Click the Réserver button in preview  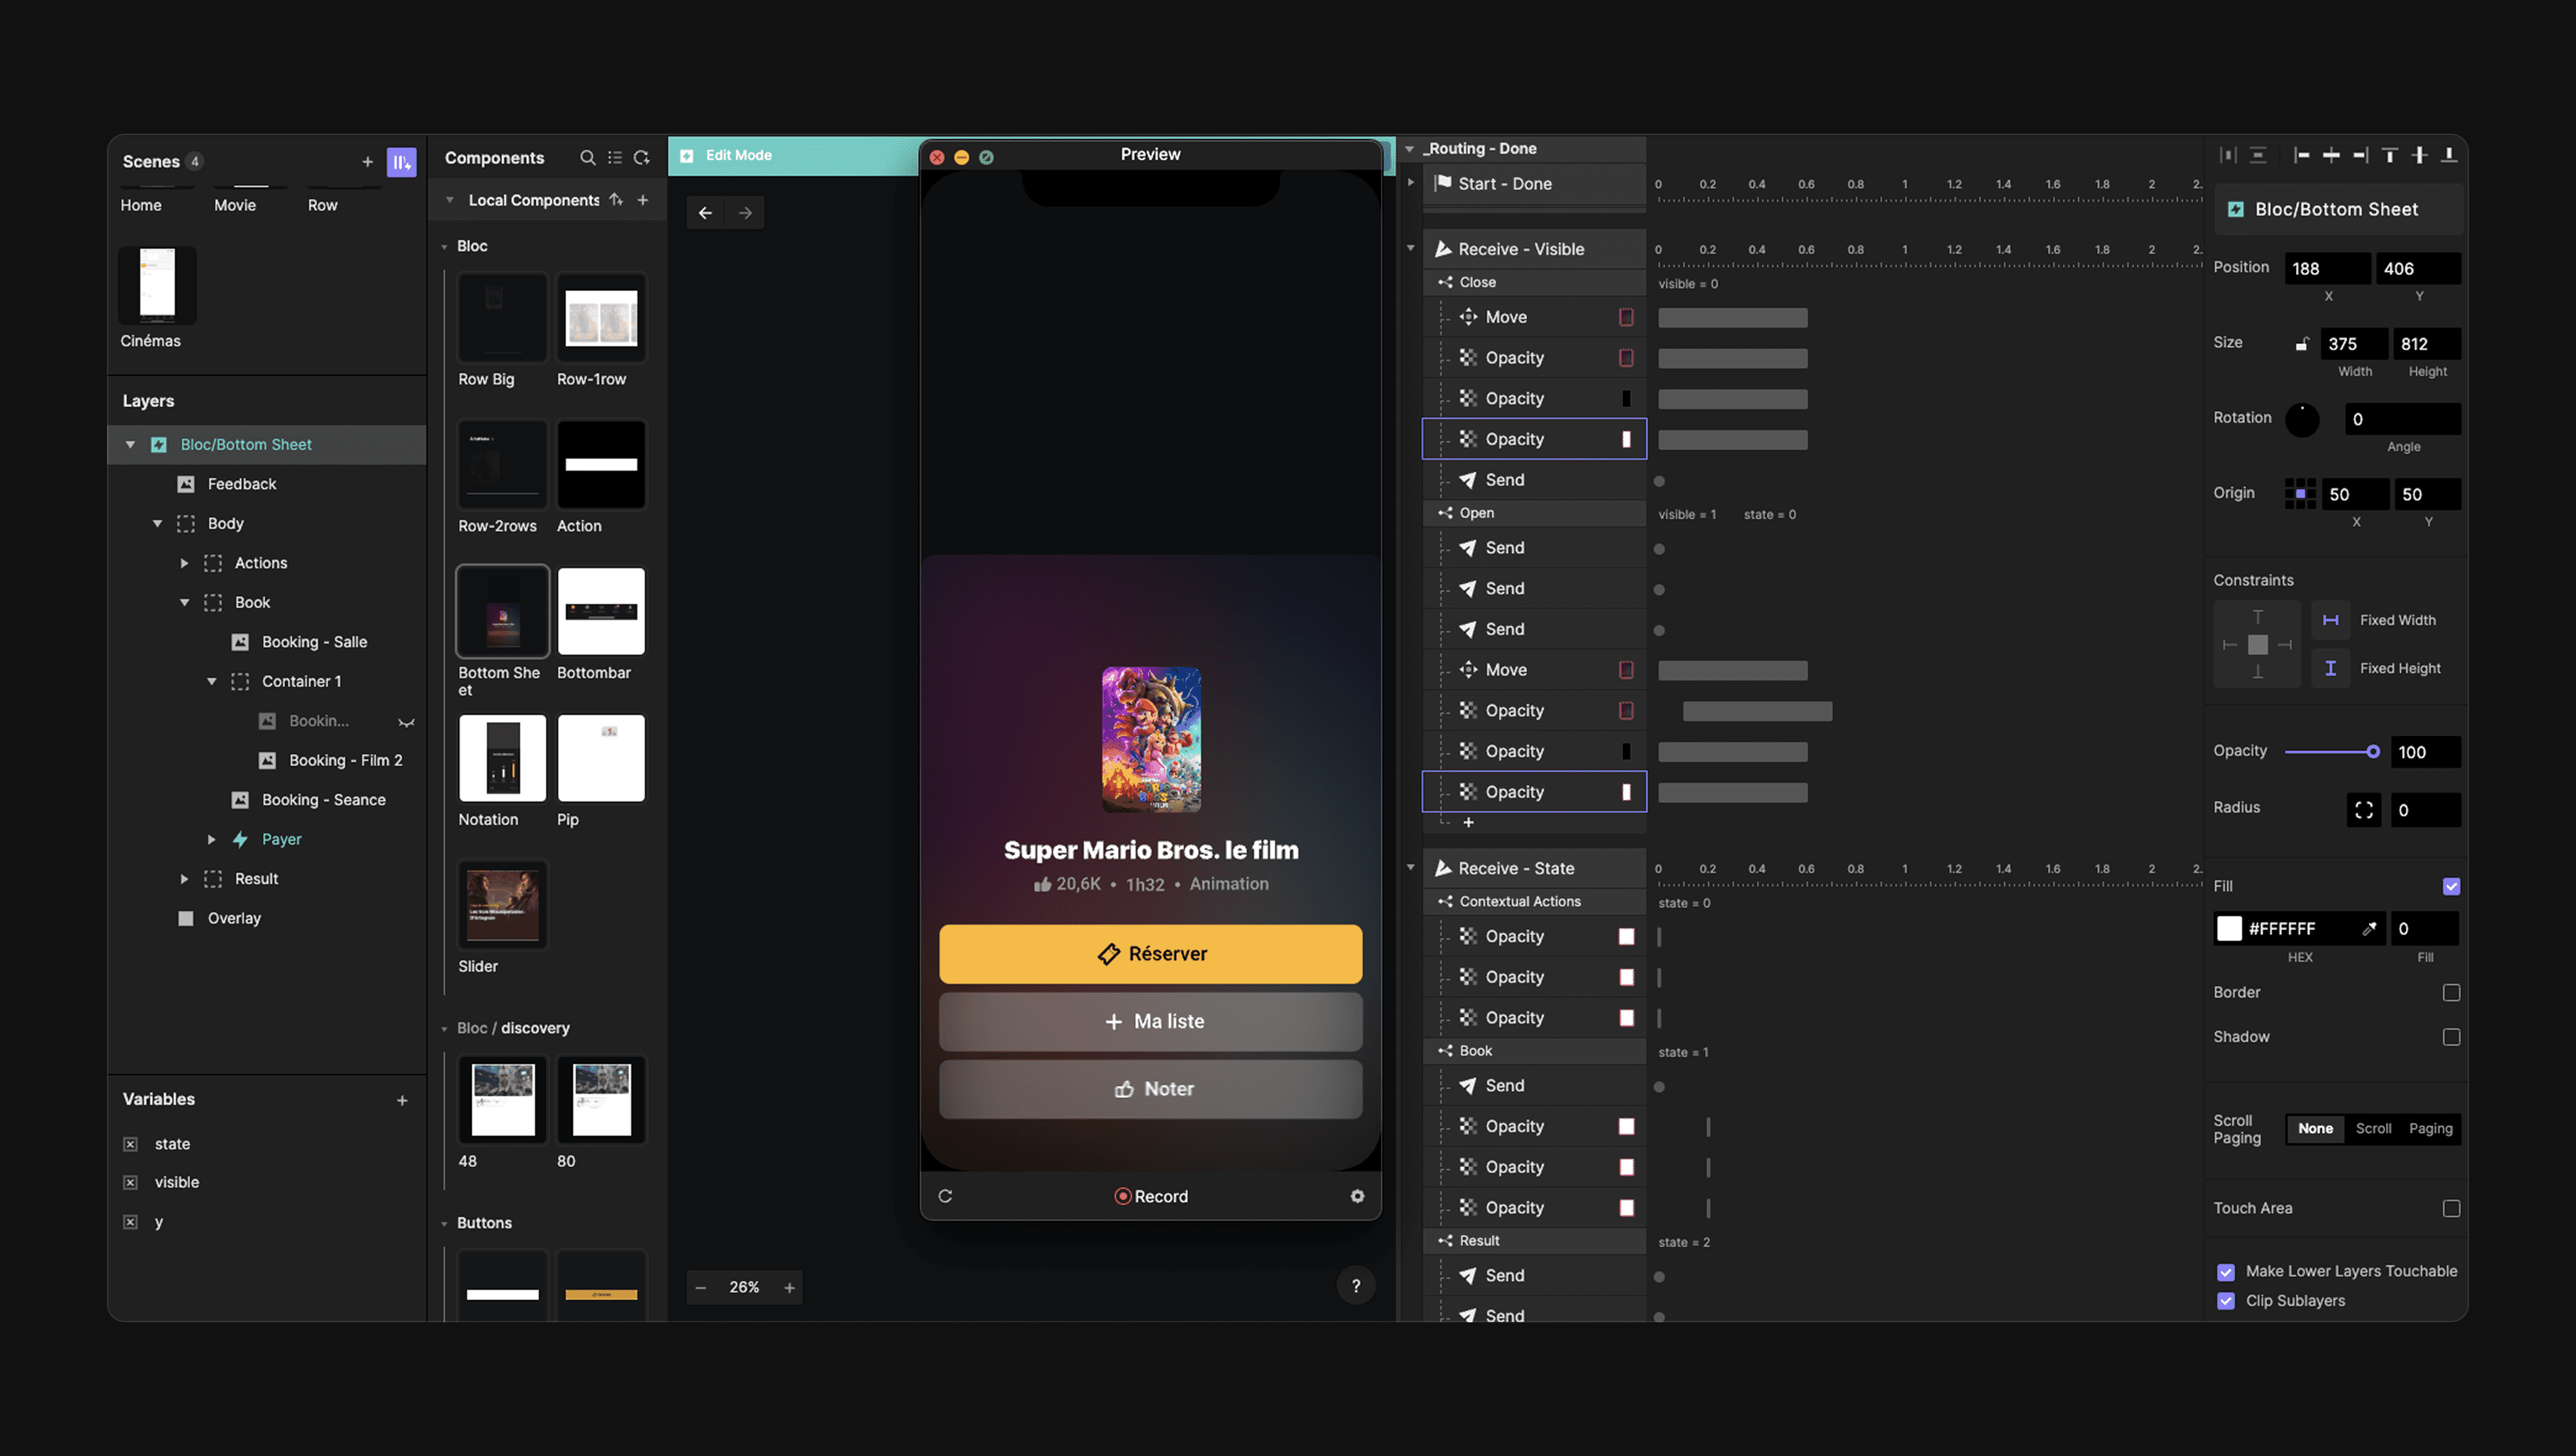(x=1150, y=954)
